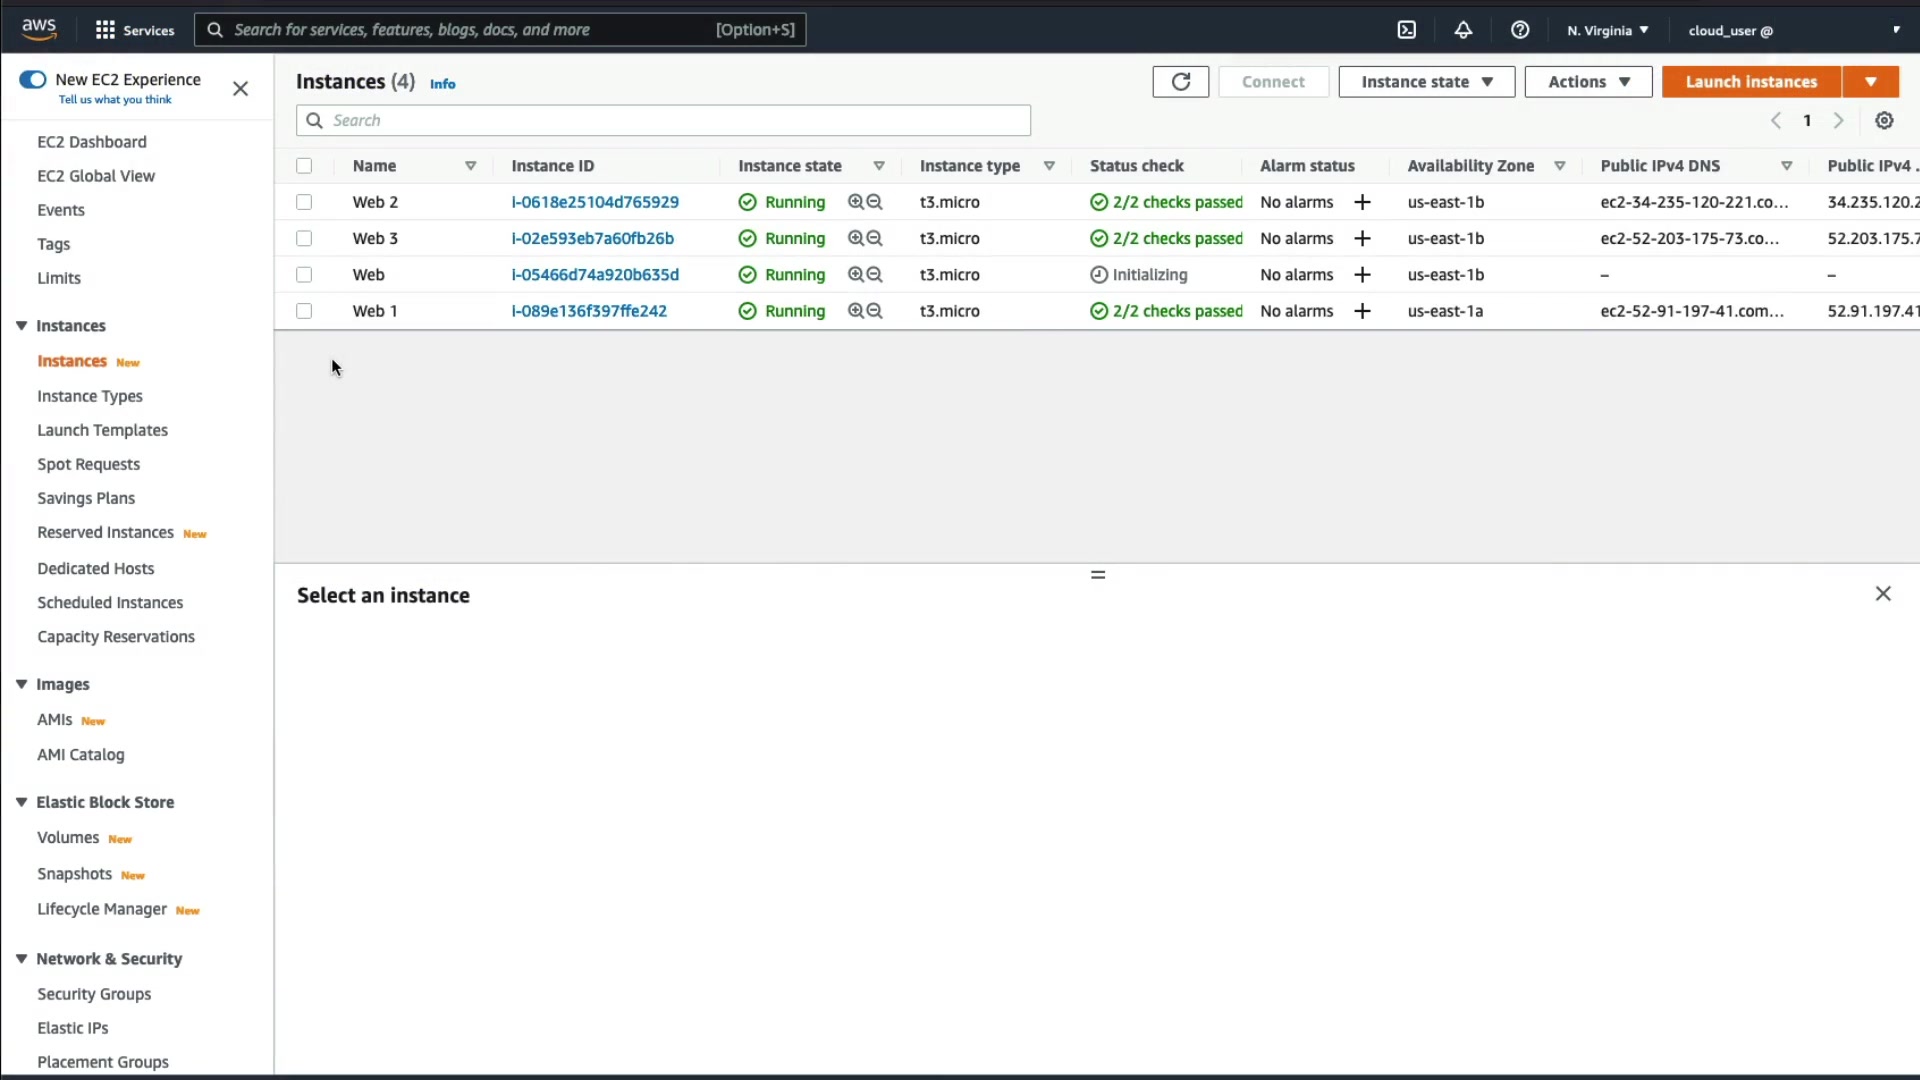Click zoom-out filter icon on Web 1 row
This screenshot has width=1920, height=1080.
coord(875,311)
